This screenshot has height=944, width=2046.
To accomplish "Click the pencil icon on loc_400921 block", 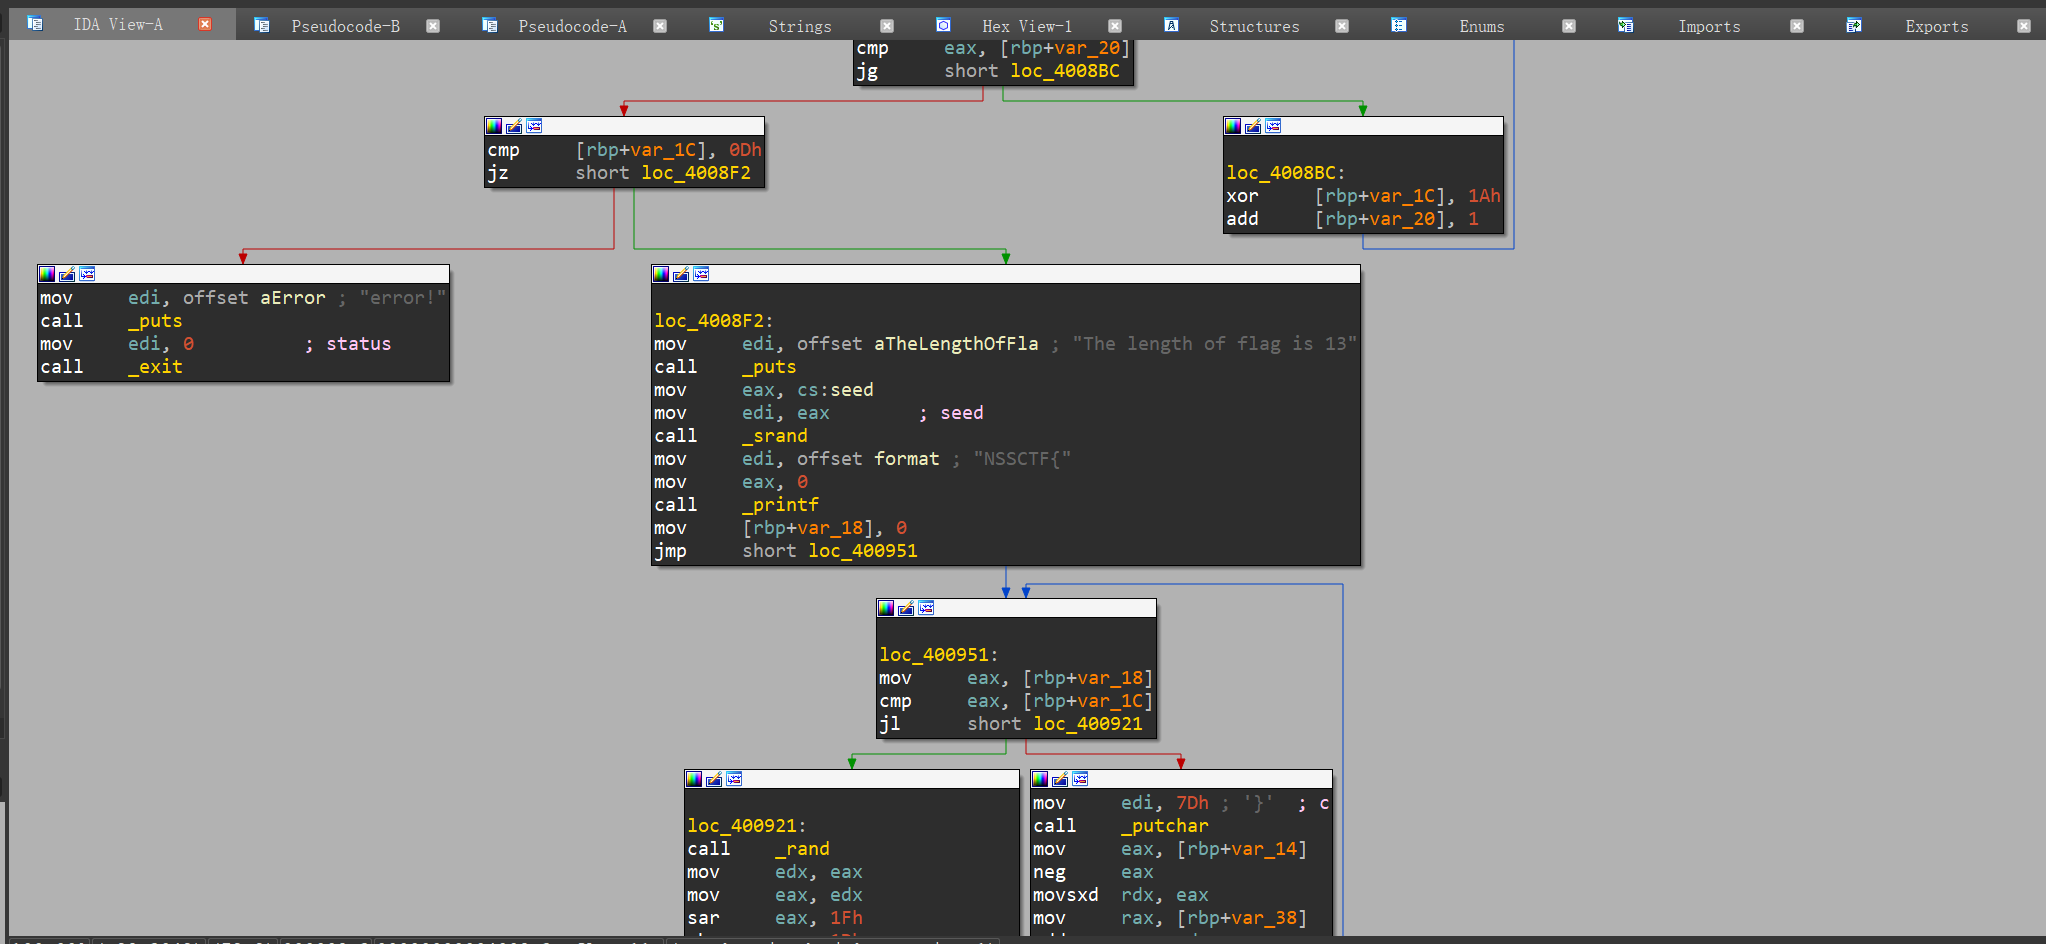I will pyautogui.click(x=714, y=779).
